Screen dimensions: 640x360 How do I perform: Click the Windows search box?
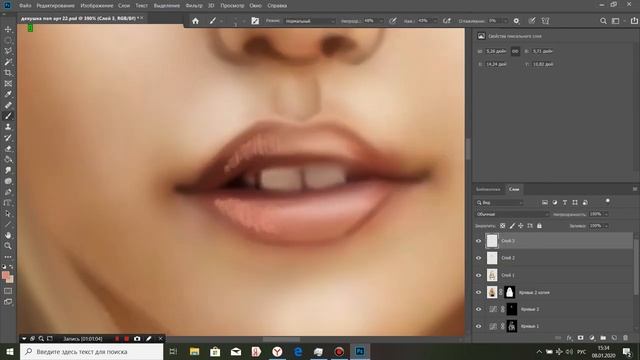tap(91, 351)
